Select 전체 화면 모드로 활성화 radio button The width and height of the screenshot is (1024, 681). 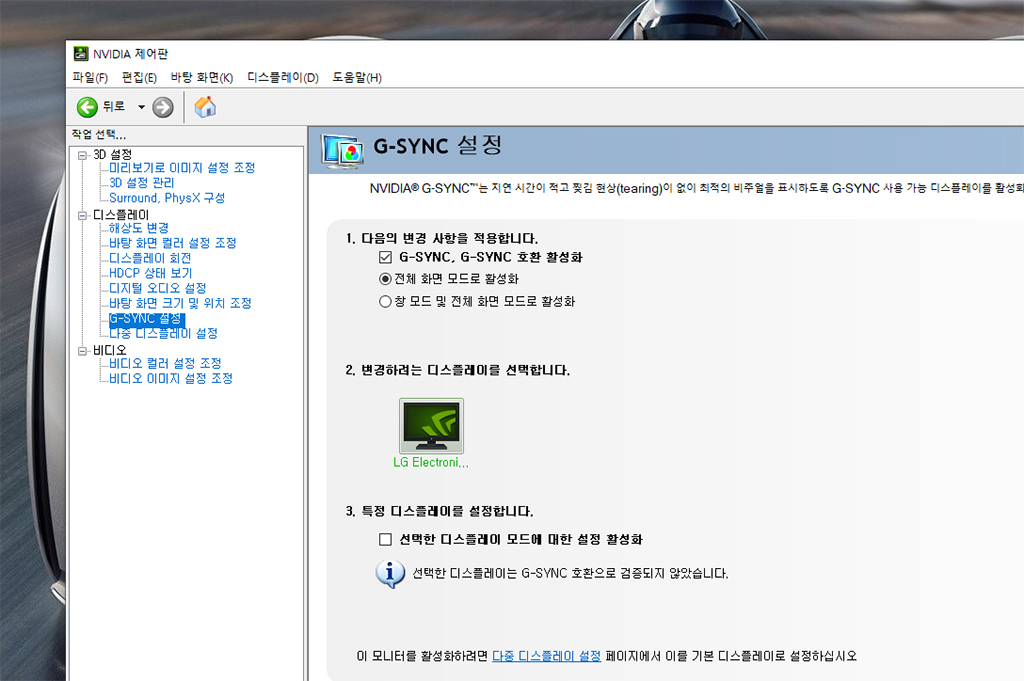pyautogui.click(x=385, y=279)
